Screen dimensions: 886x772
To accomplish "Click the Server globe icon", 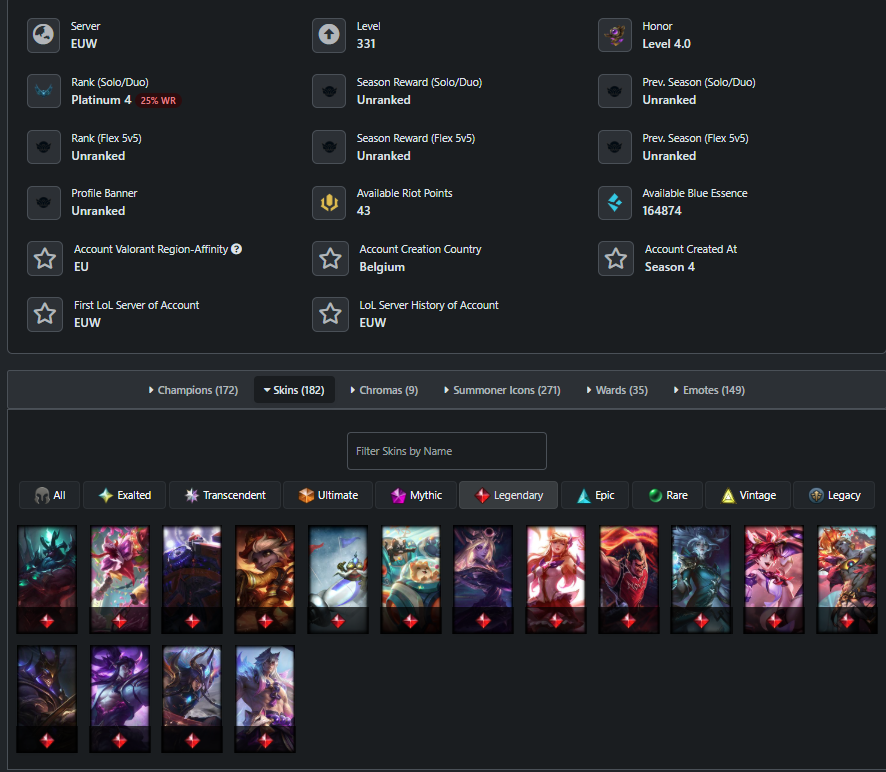I will tap(44, 35).
